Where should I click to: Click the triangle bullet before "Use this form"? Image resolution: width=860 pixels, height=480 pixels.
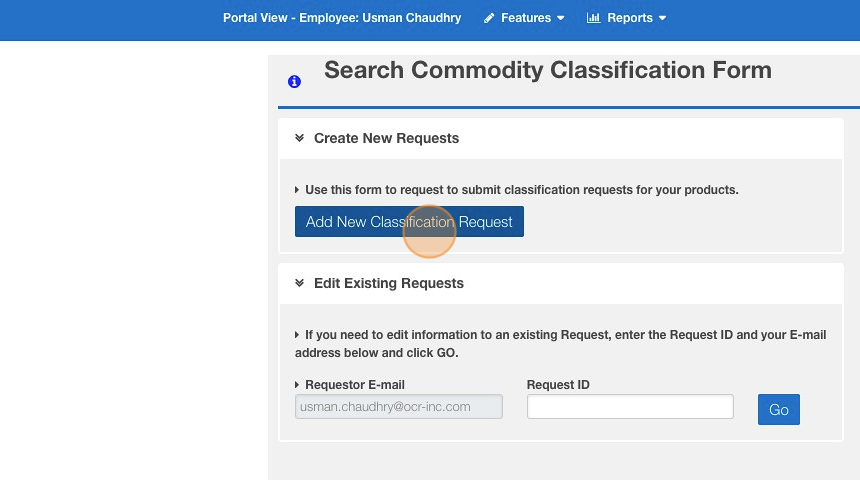[x=297, y=190]
